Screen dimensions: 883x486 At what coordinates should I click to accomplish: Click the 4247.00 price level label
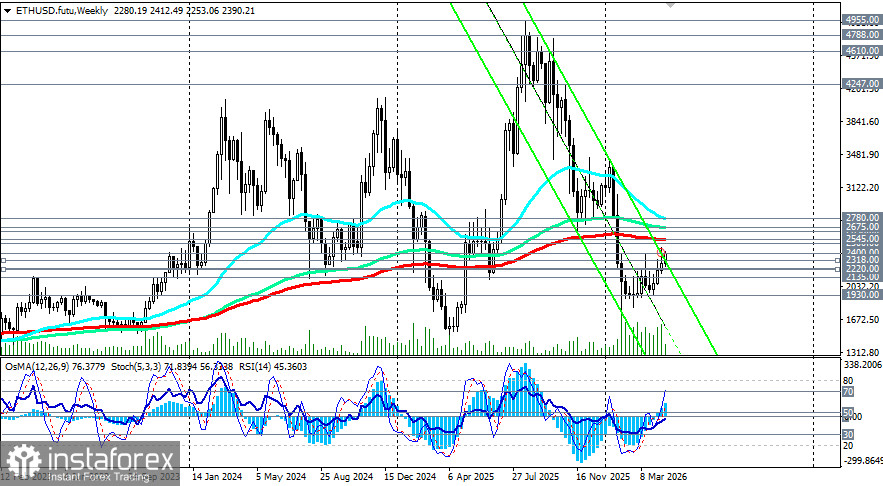862,83
